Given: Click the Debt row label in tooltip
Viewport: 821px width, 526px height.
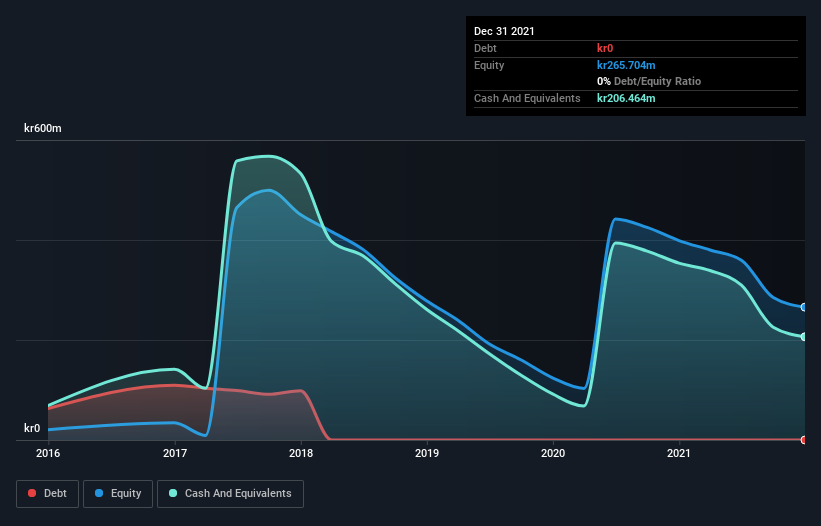Looking at the screenshot, I should (485, 48).
